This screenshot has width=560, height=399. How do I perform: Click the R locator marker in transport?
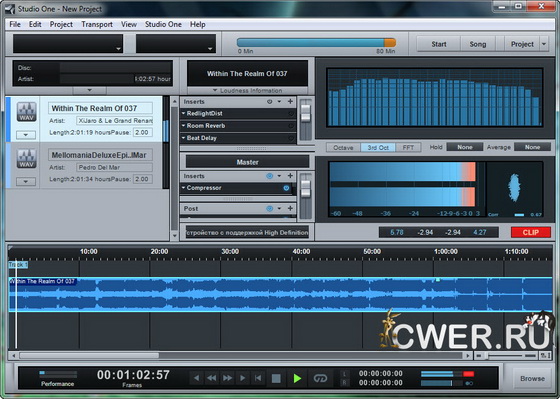tap(345, 383)
